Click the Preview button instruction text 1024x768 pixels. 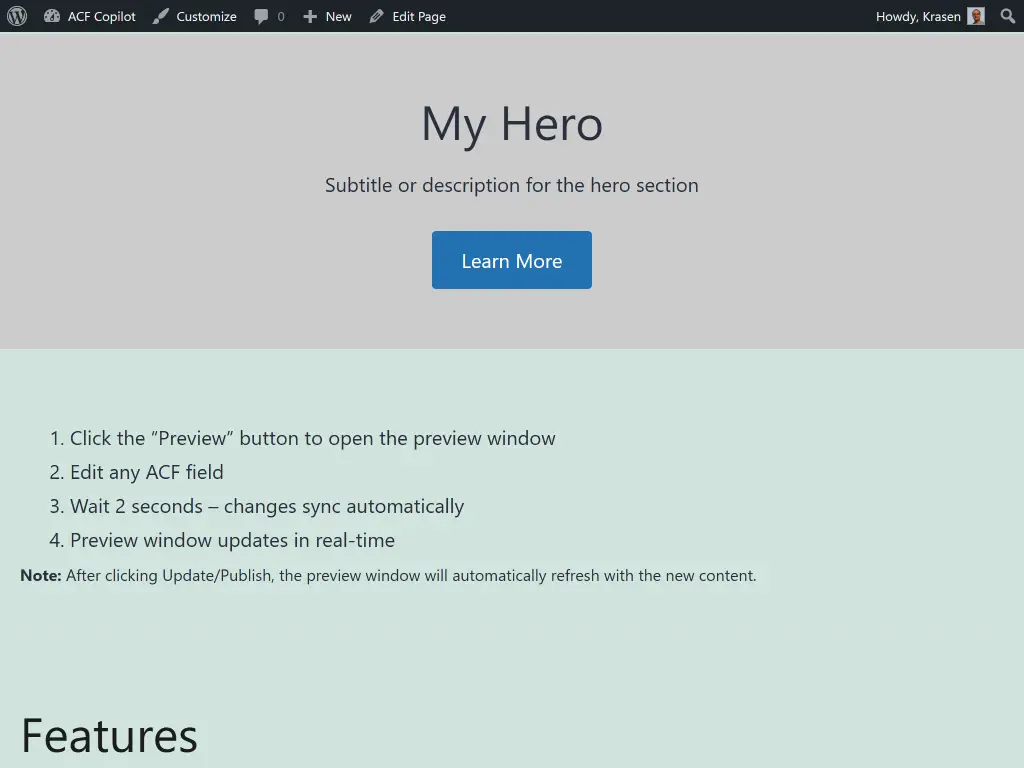(x=313, y=438)
